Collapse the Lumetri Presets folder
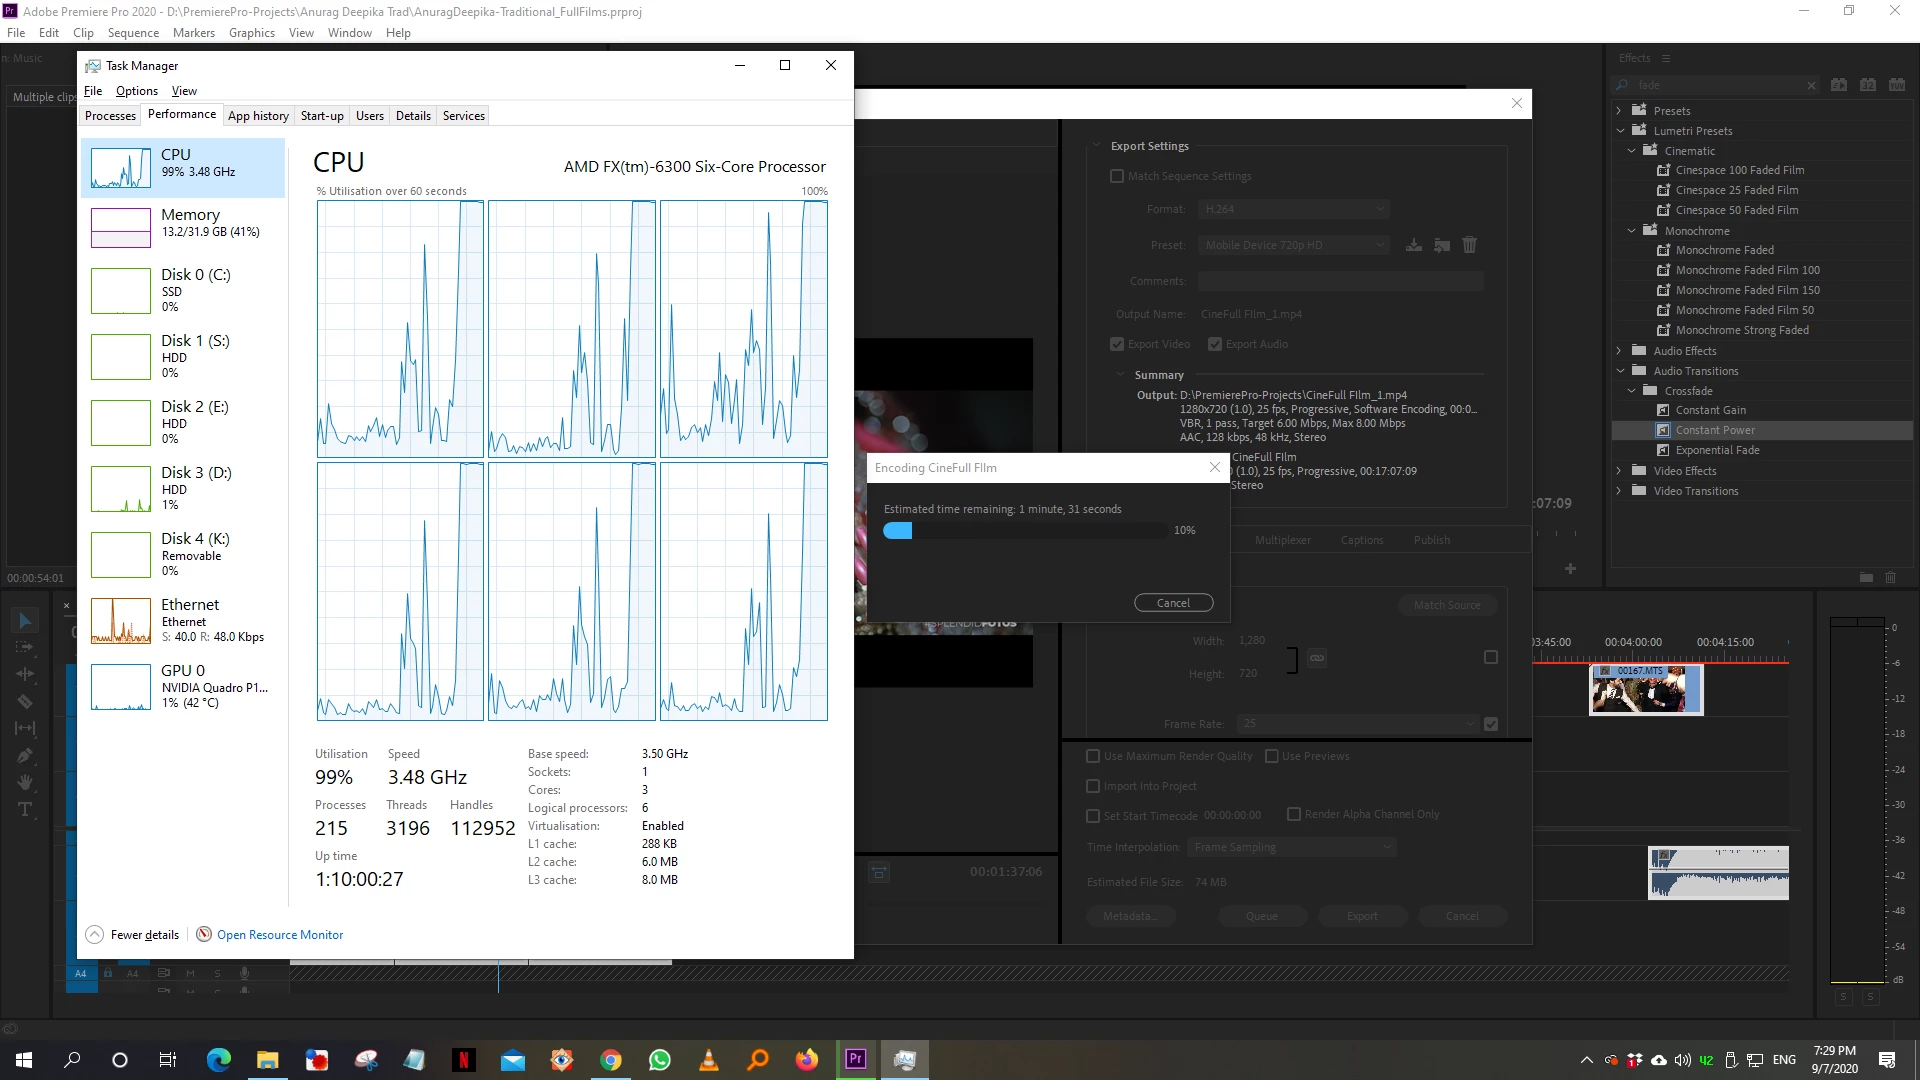The width and height of the screenshot is (1920, 1080). [1619, 131]
